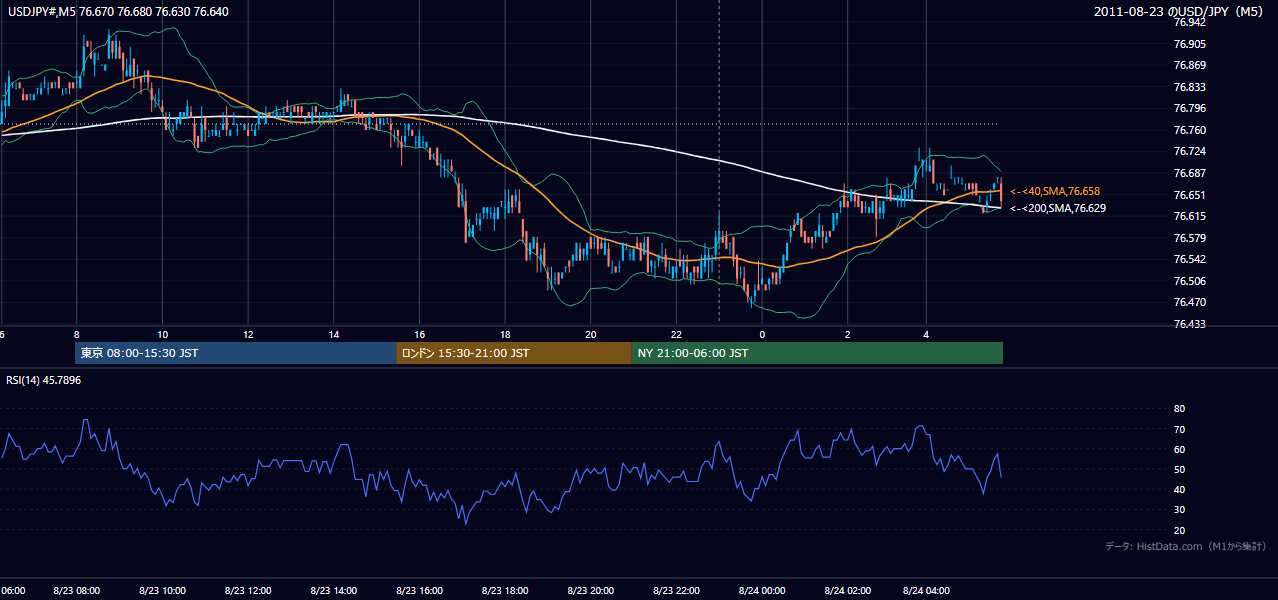Click the 8/24 02:00 bottom time label
1278x600 pixels.
pos(847,590)
